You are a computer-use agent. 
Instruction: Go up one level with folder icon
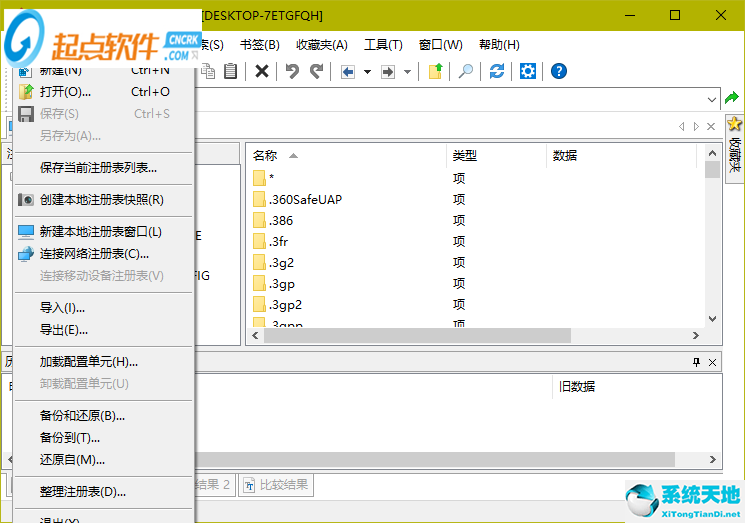click(x=435, y=71)
